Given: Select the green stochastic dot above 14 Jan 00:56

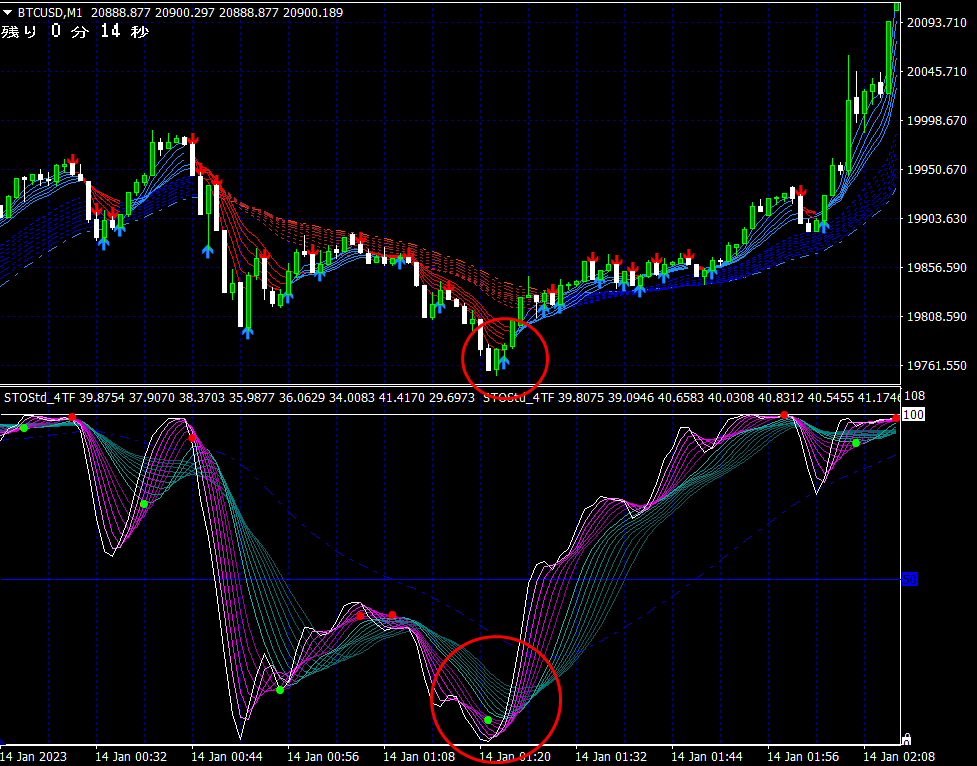Looking at the screenshot, I should click(x=280, y=690).
